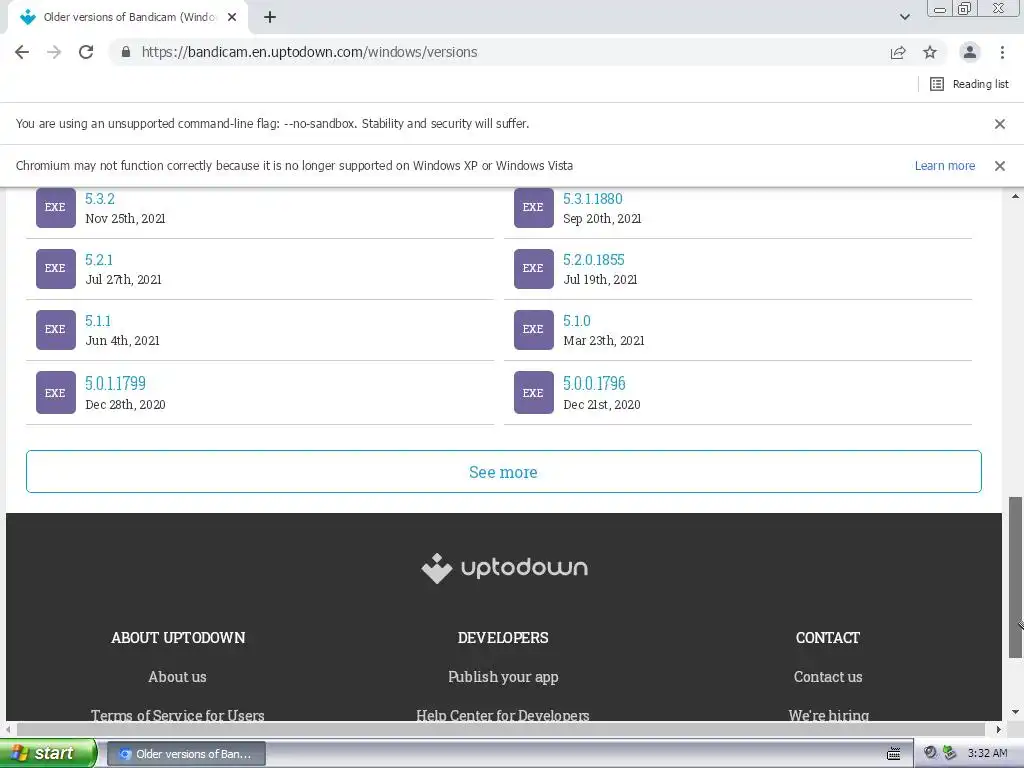The height and width of the screenshot is (768, 1024).
Task: Open the Learn more link
Action: (944, 166)
